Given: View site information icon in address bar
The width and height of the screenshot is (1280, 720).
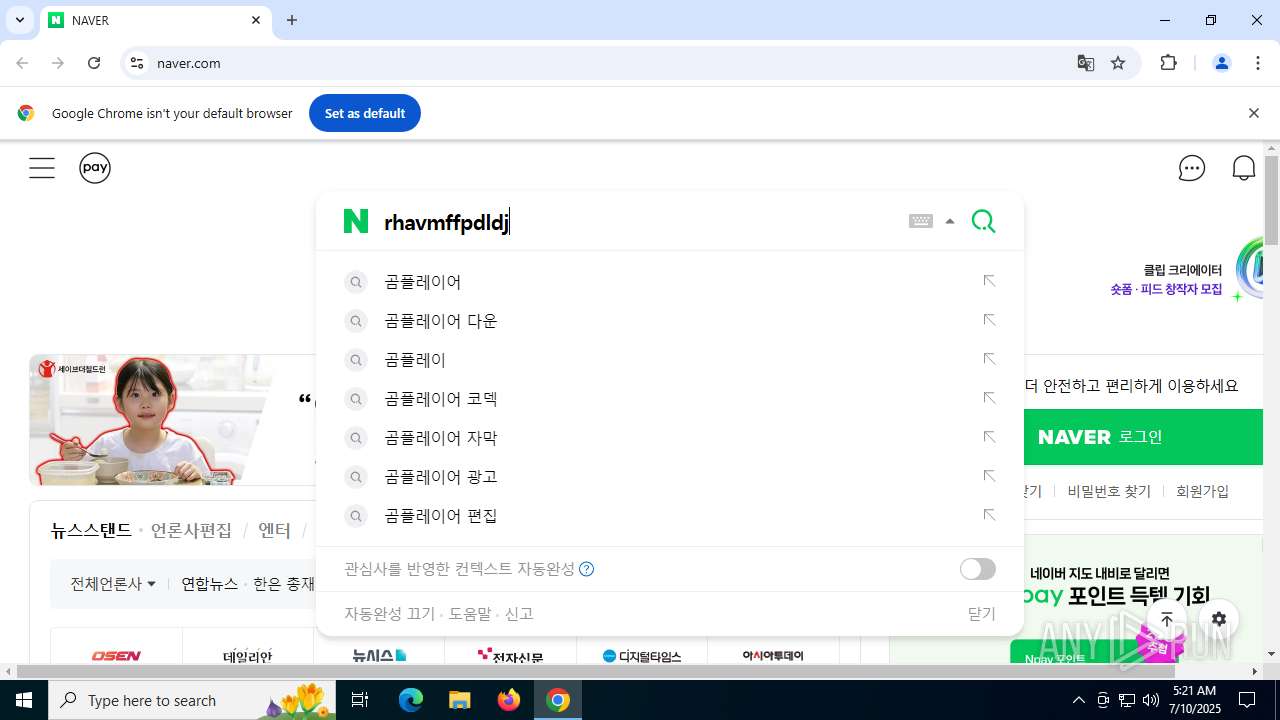Looking at the screenshot, I should (x=137, y=63).
